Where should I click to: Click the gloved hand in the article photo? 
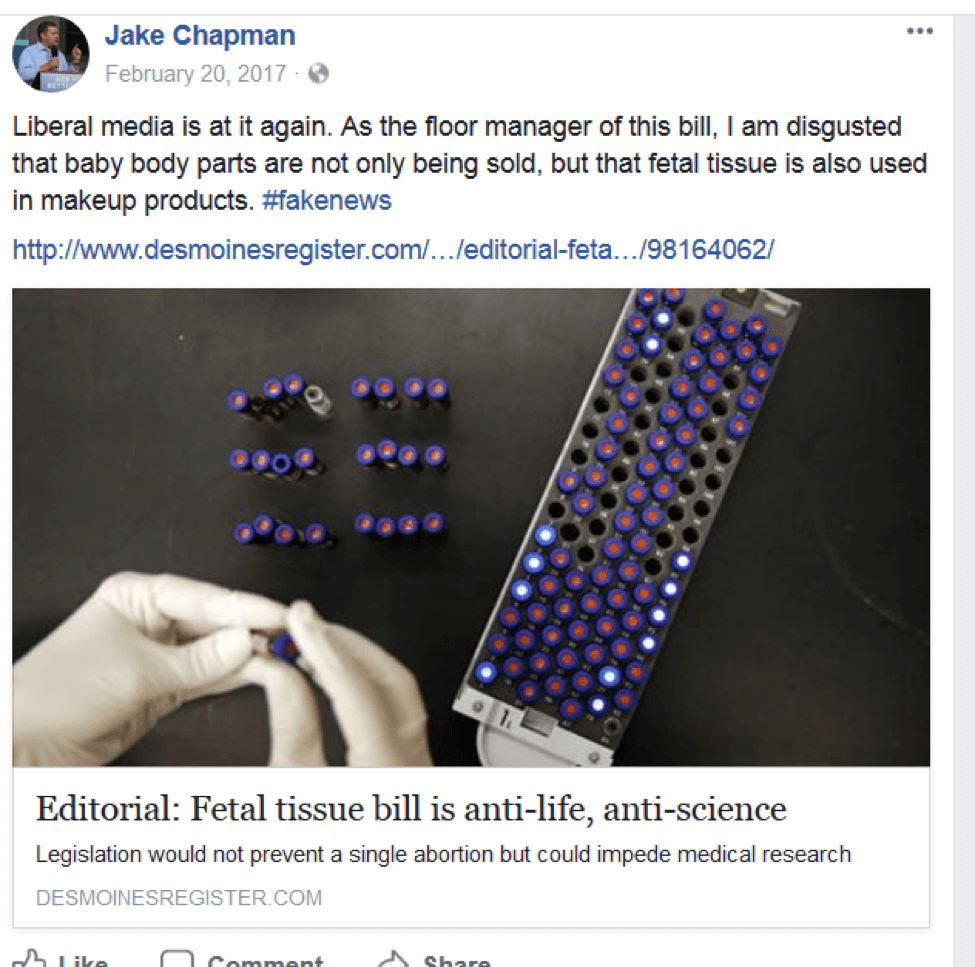pyautogui.click(x=200, y=660)
